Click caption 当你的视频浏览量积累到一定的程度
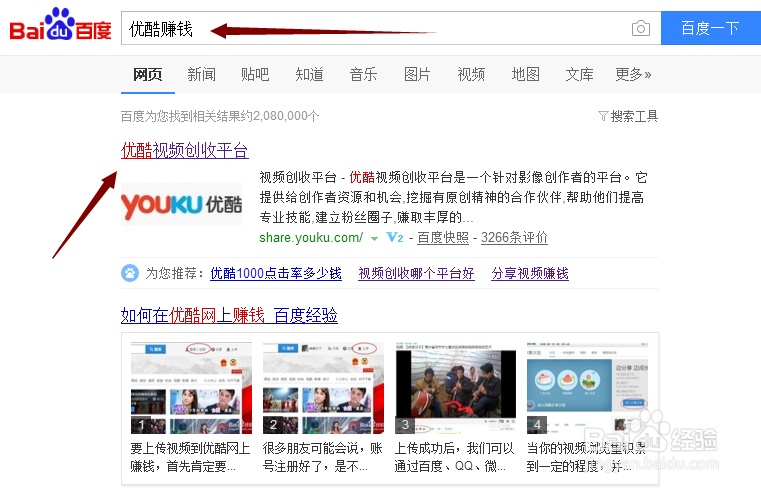 point(586,457)
